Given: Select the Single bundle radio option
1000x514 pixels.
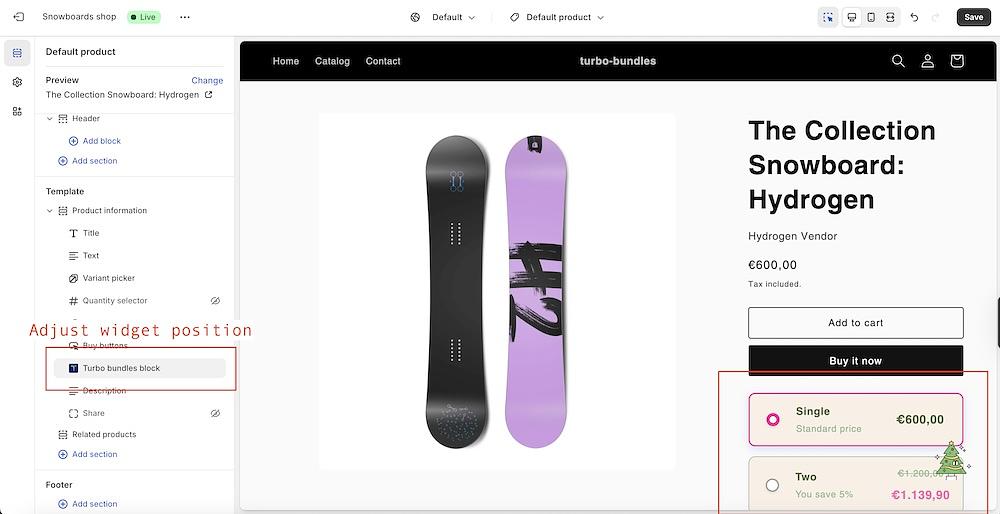Looking at the screenshot, I should pos(773,419).
